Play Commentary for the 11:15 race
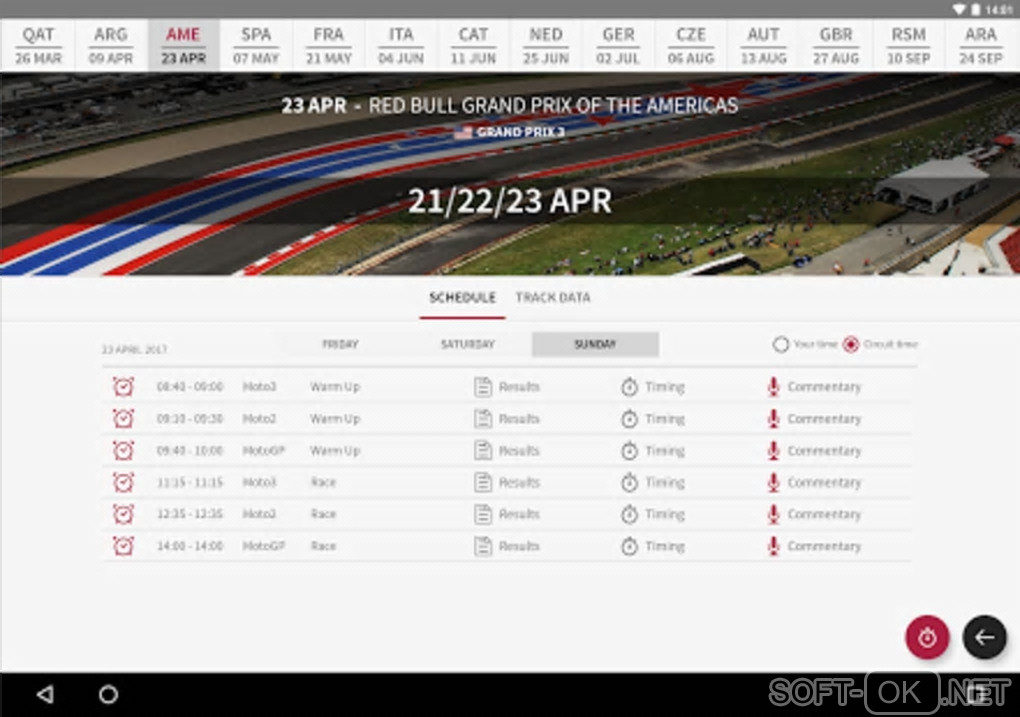The width and height of the screenshot is (1020, 717). tap(814, 482)
